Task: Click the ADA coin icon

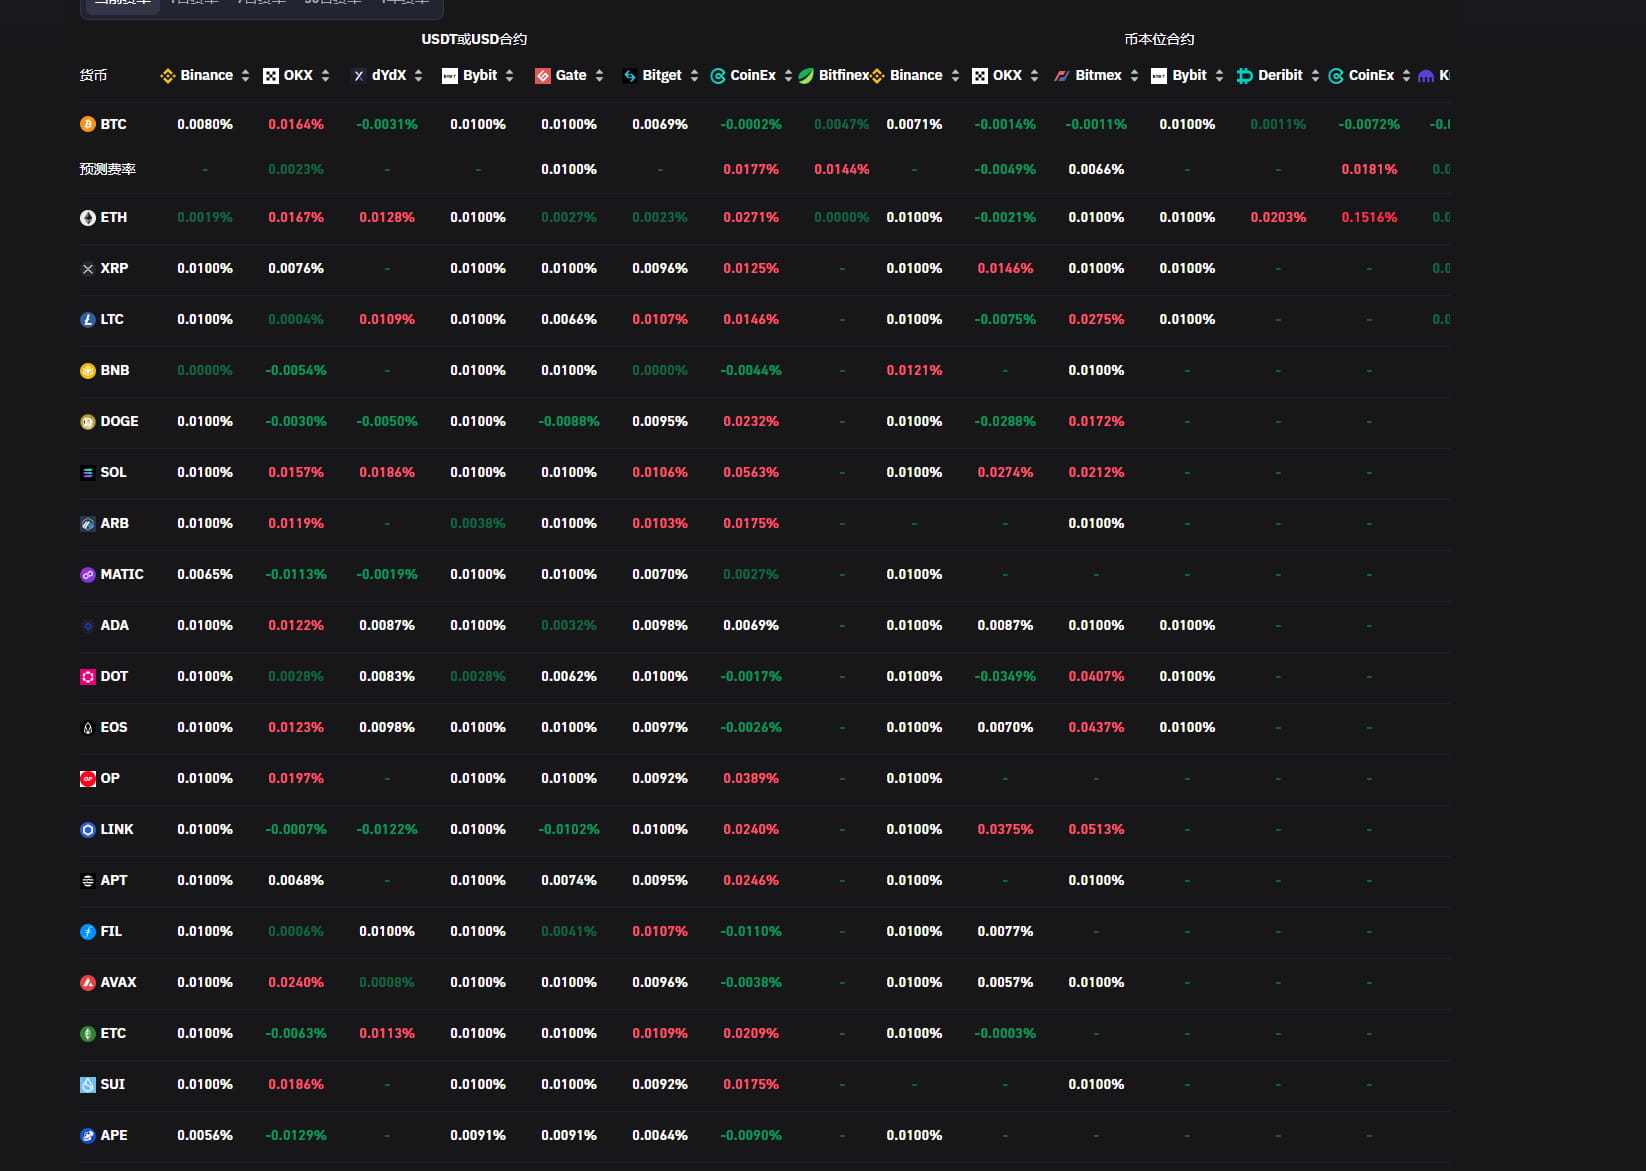Action: point(88,625)
